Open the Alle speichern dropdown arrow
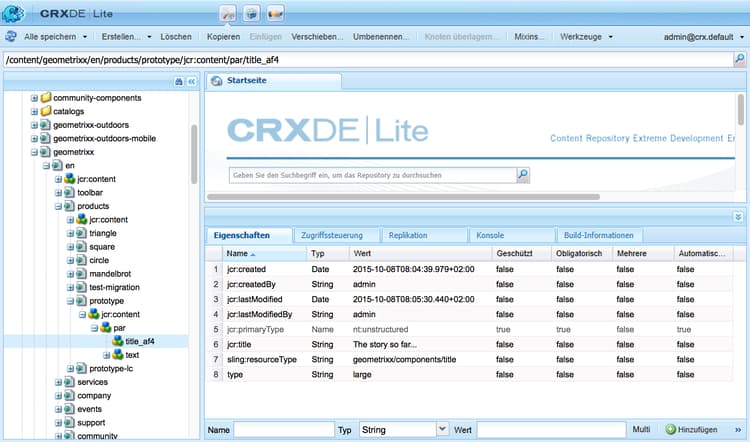Screen dimensions: 750x442 [x=85, y=37]
